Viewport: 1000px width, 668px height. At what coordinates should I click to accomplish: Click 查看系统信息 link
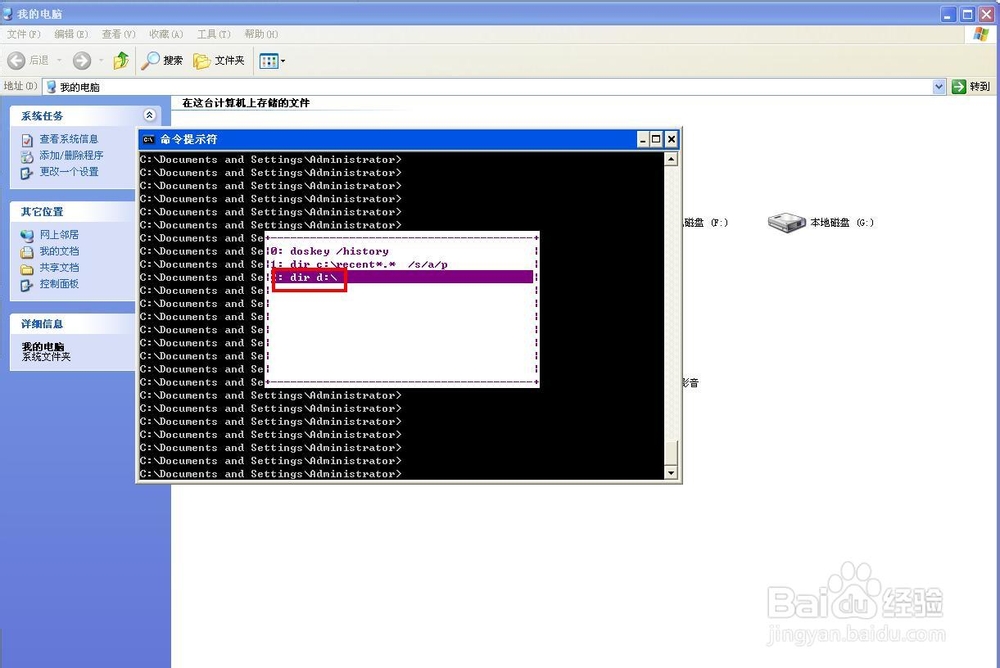69,139
